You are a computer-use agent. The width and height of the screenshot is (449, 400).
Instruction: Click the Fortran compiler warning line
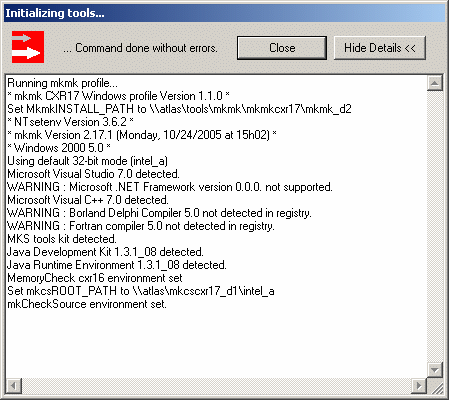(x=141, y=226)
